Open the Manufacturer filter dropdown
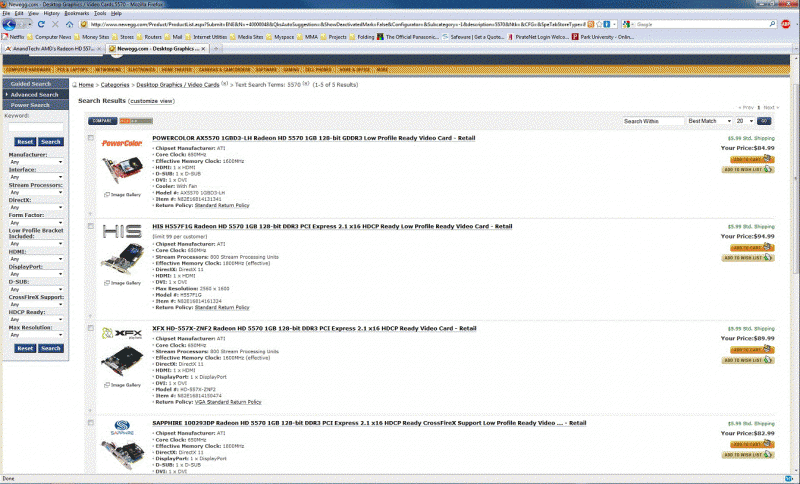Image resolution: width=800 pixels, height=484 pixels. coord(36,162)
